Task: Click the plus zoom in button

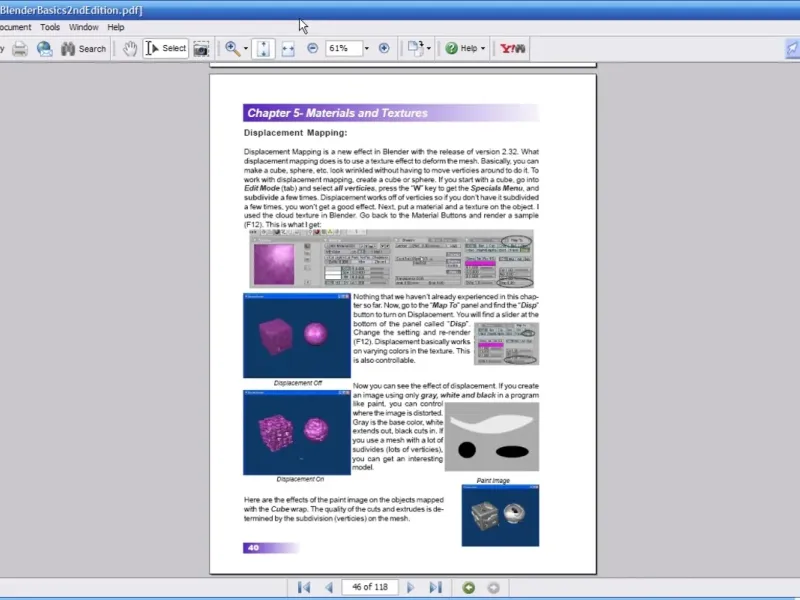Action: (x=384, y=48)
